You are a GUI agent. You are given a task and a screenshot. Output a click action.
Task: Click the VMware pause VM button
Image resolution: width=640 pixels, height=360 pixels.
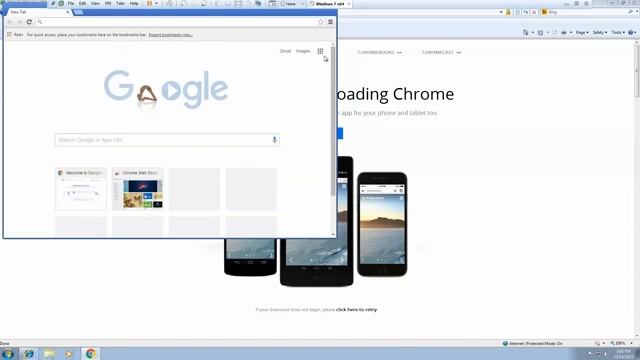[149, 3]
